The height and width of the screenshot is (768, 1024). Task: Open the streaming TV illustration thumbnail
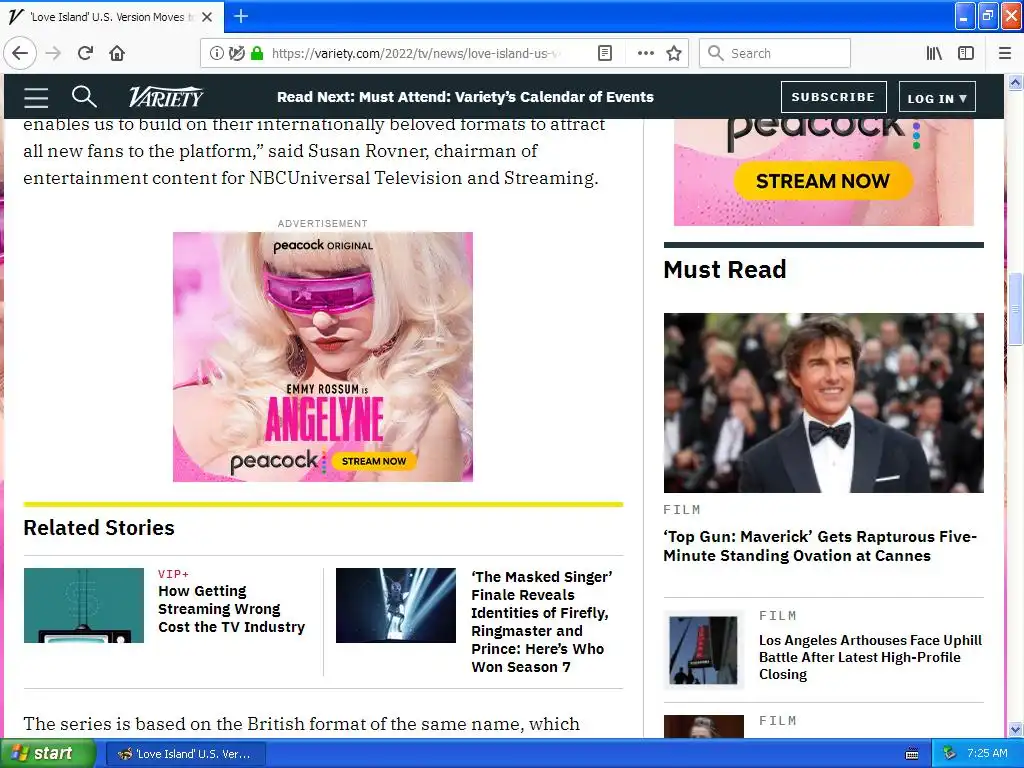(x=84, y=605)
